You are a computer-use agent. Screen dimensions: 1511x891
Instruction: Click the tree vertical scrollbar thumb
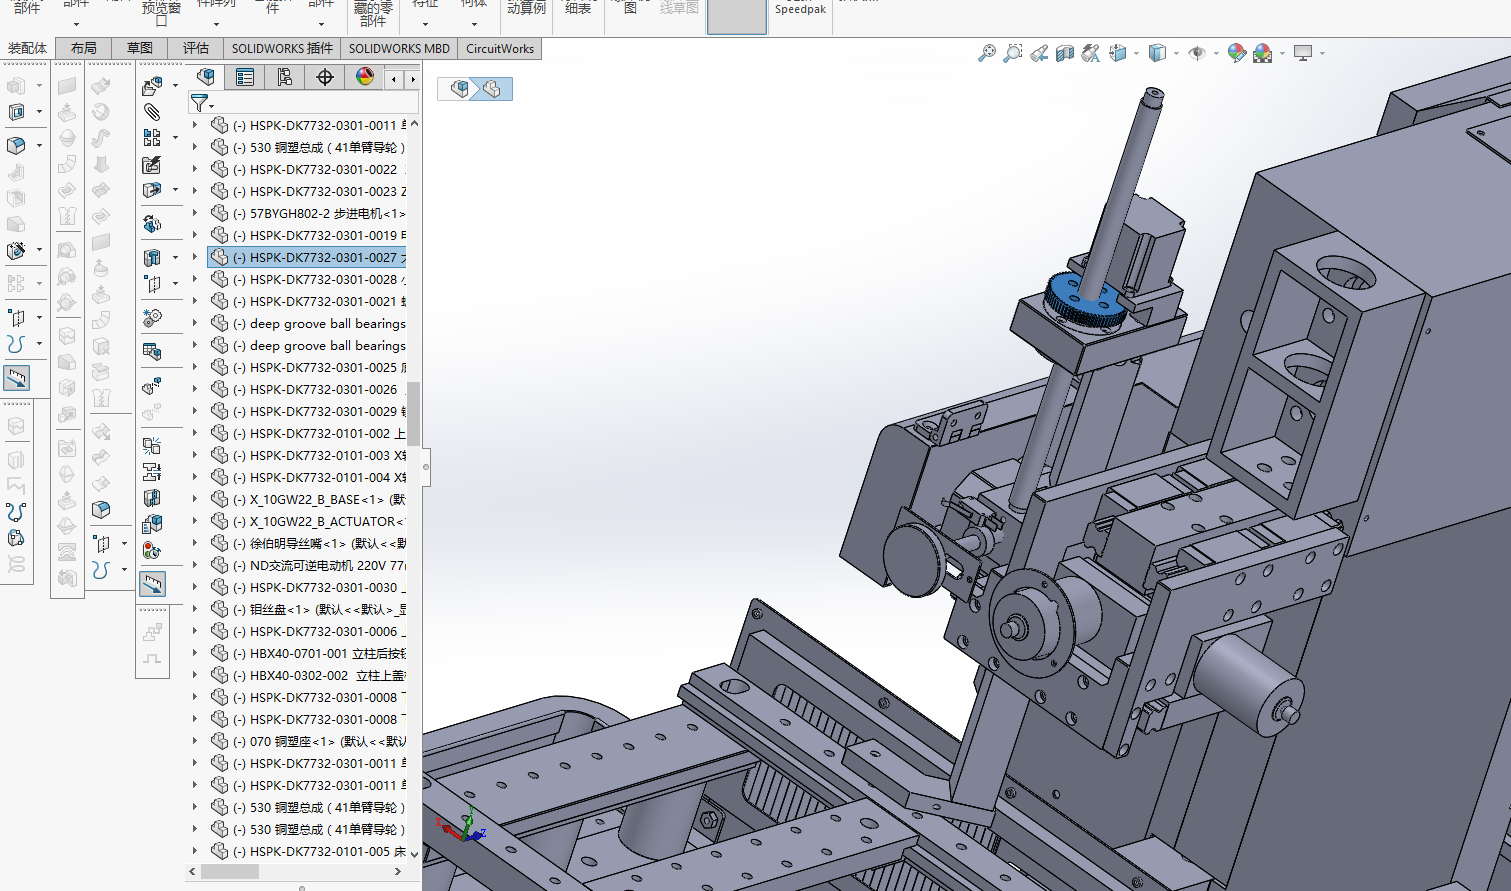click(414, 413)
